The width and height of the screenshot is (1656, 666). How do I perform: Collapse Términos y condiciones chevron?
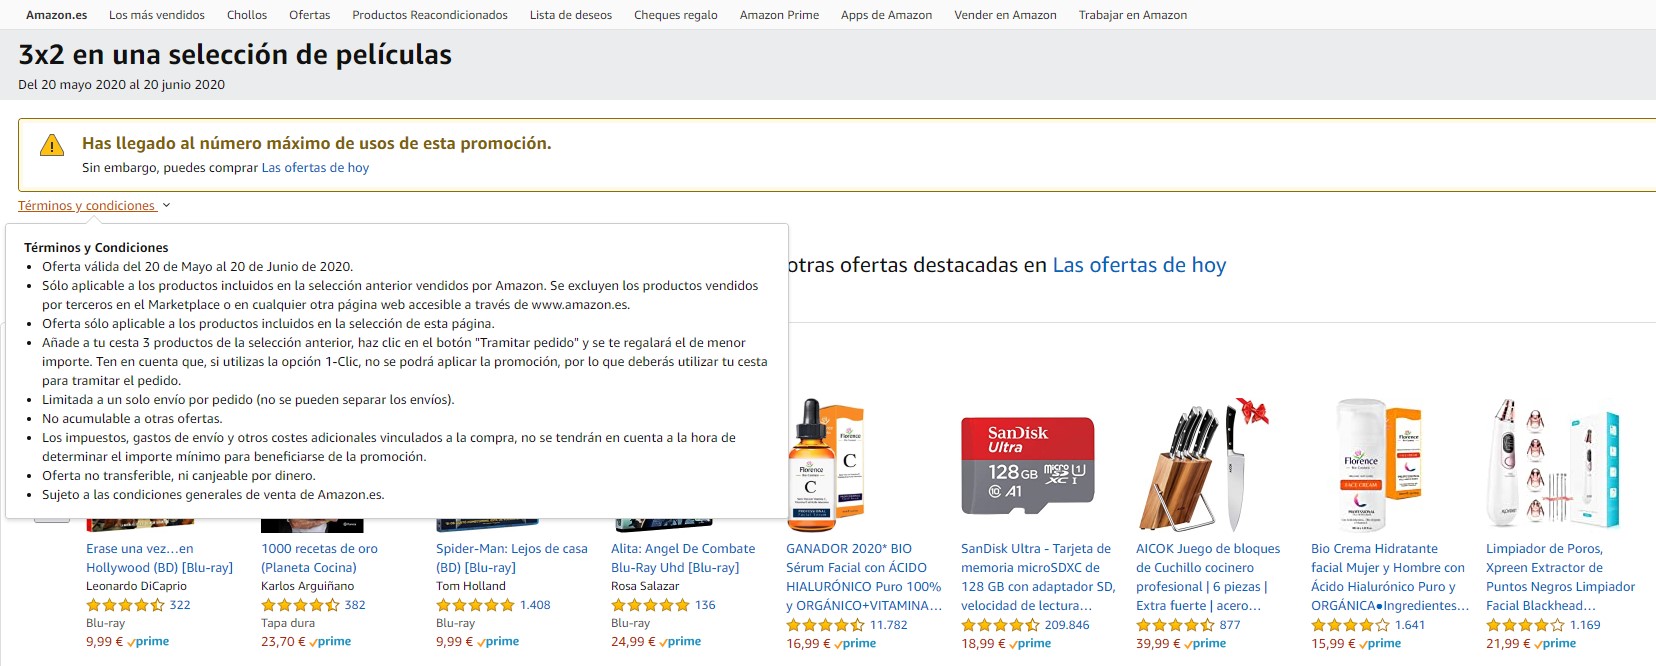point(166,206)
